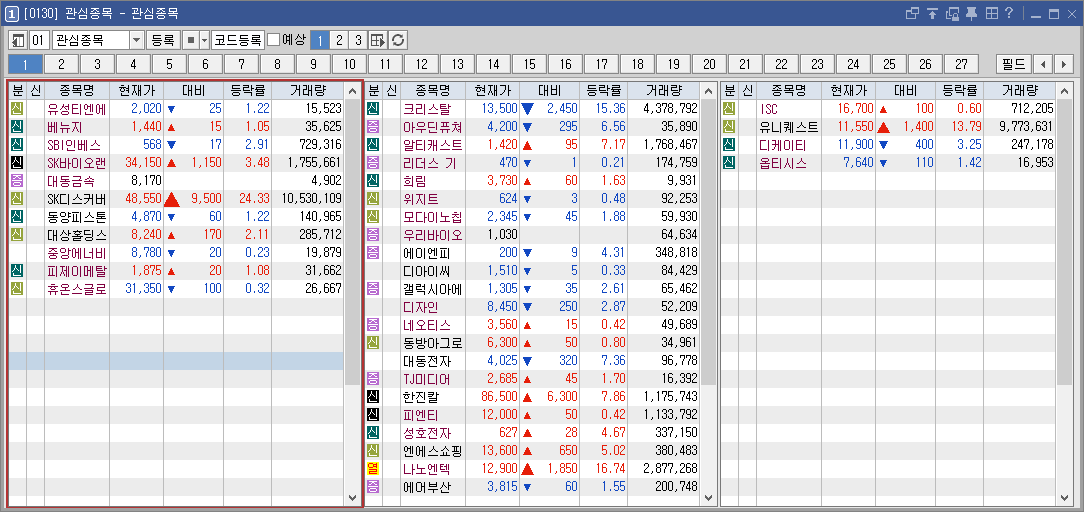Click the up arrow of the middle table scrollbar

709,92
